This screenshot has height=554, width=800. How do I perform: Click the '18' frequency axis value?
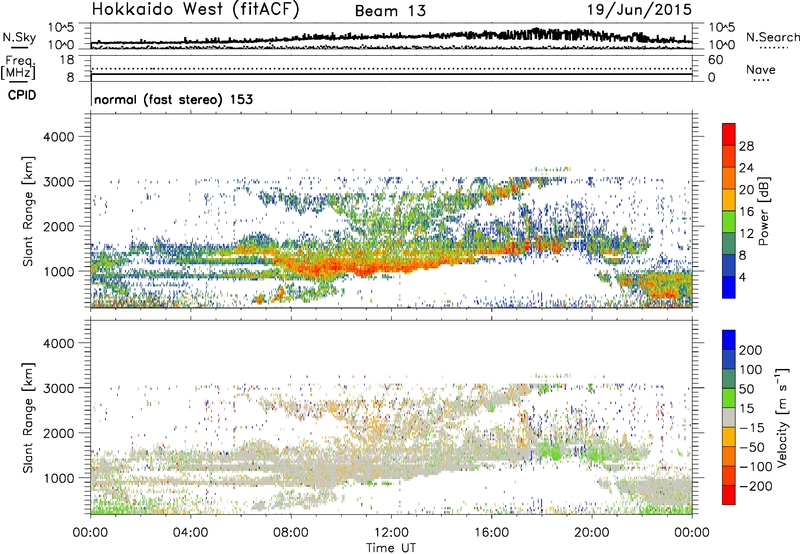click(67, 60)
